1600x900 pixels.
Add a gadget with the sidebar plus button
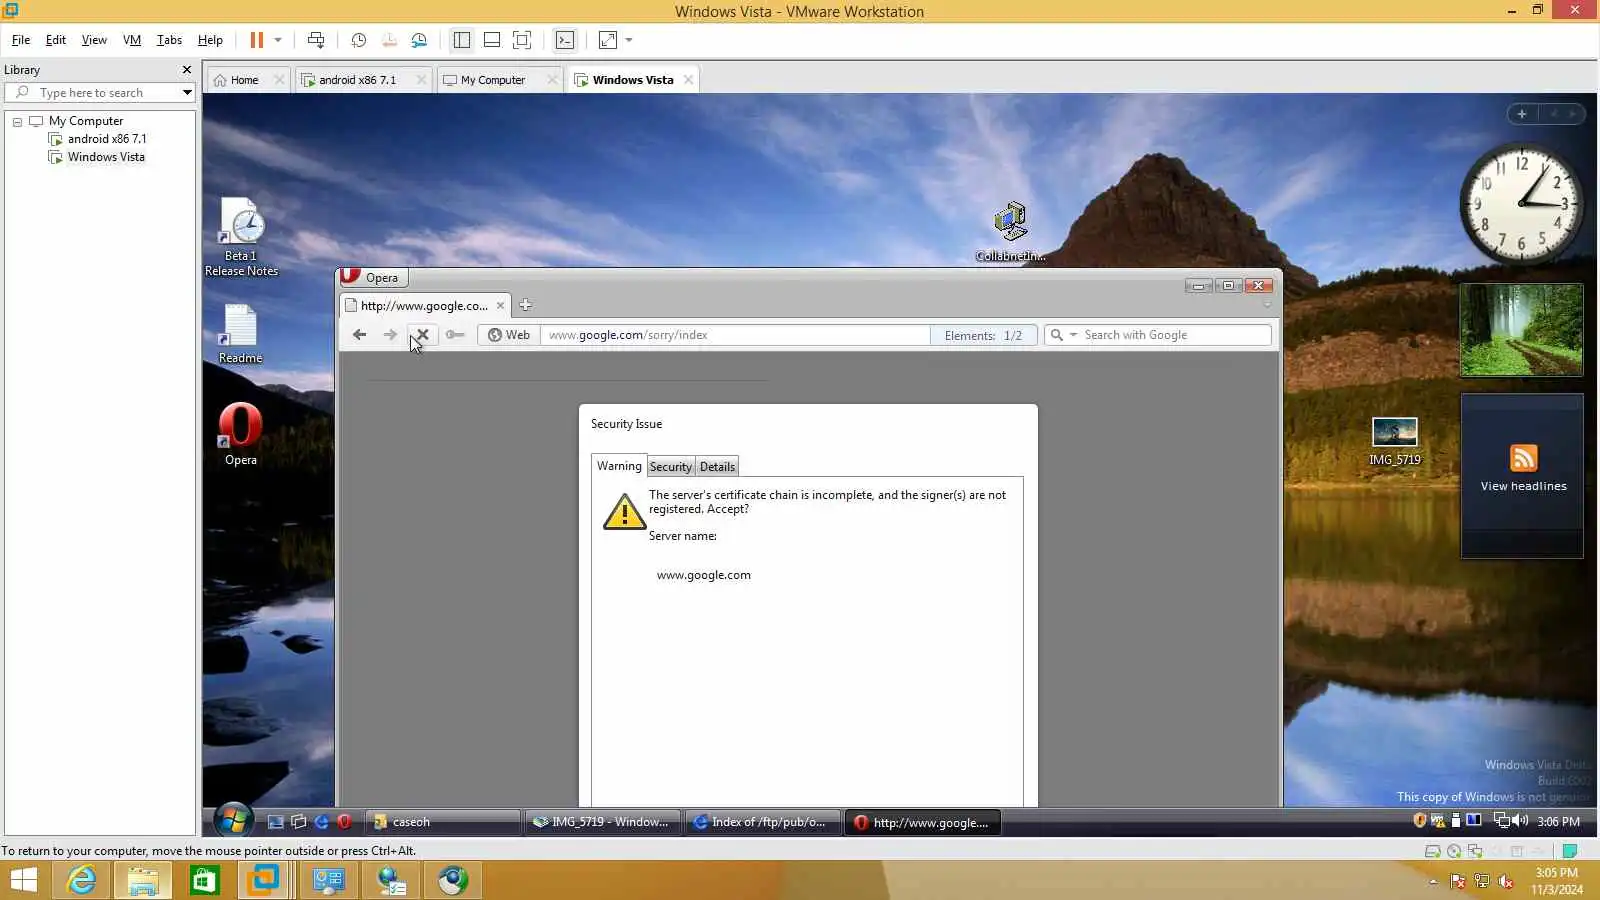coord(1522,114)
